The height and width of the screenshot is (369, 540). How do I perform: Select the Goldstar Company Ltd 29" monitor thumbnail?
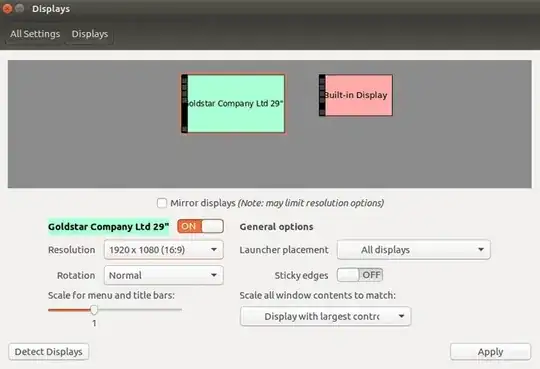pos(233,103)
